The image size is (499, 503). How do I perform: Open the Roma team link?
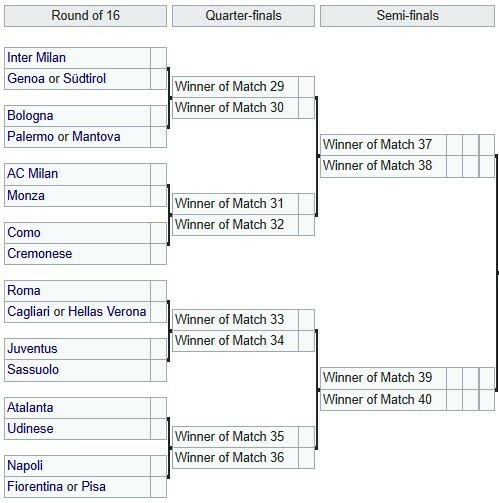[x=24, y=291]
